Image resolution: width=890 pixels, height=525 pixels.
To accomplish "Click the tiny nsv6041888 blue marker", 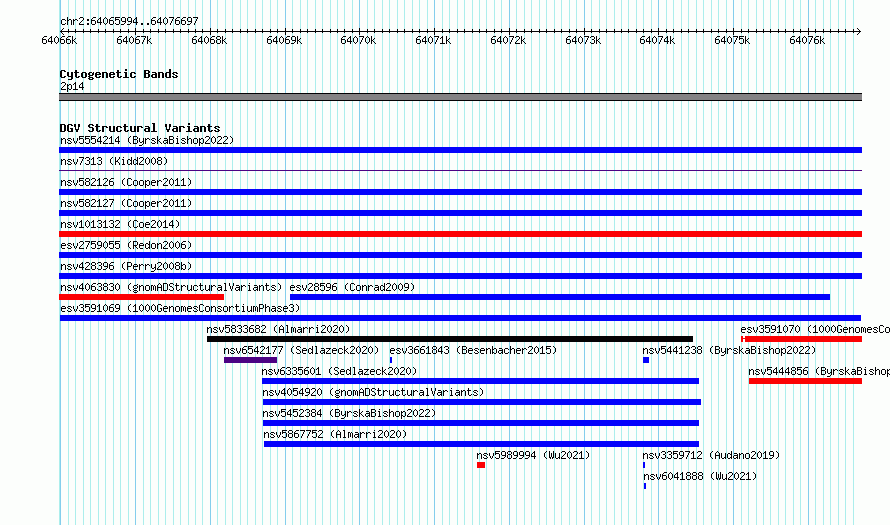I will [645, 486].
